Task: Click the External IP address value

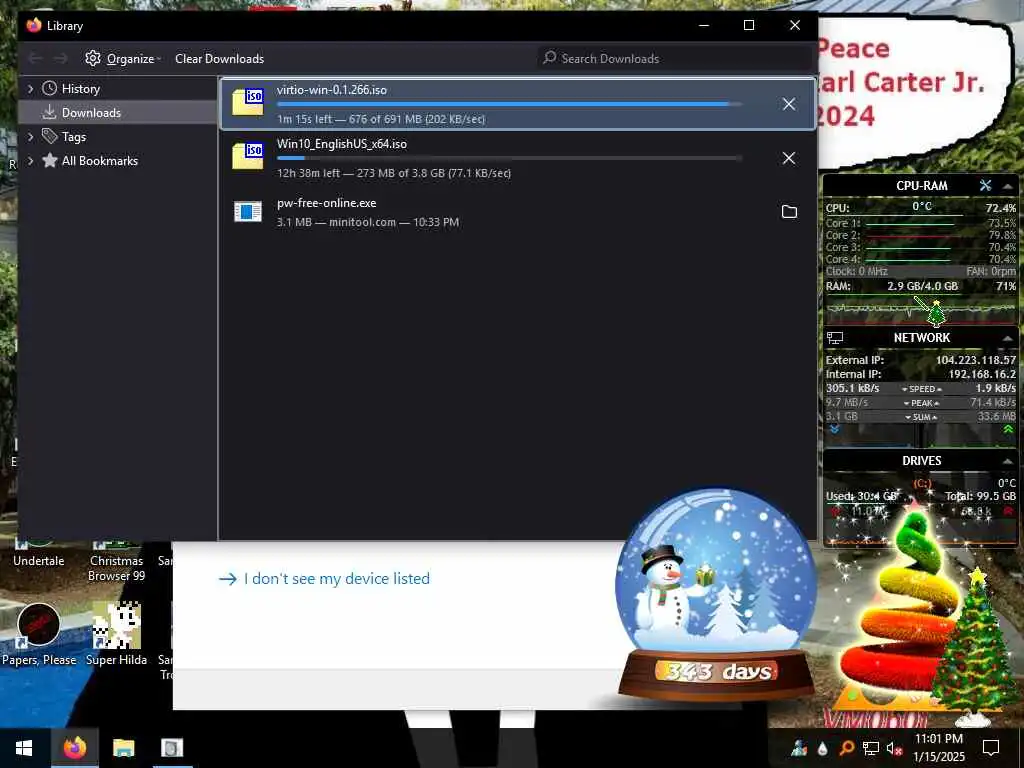Action: point(976,360)
